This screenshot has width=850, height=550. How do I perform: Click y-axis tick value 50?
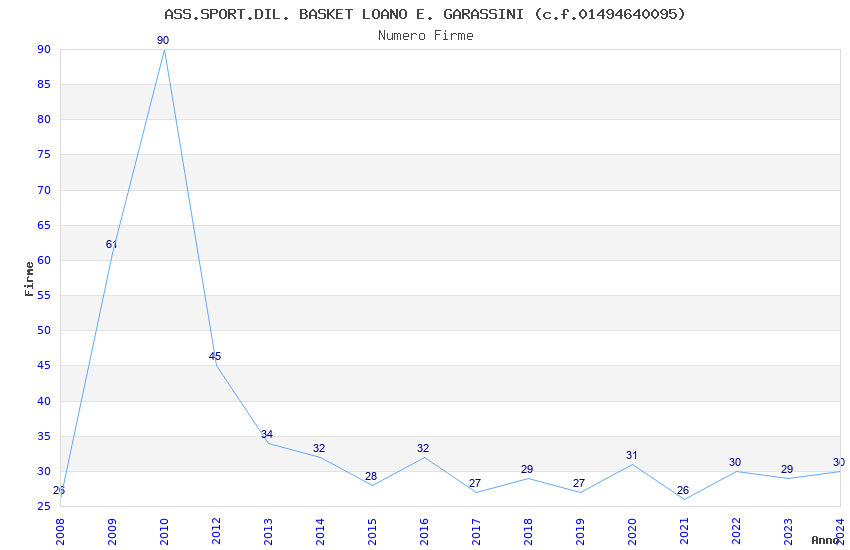click(44, 331)
